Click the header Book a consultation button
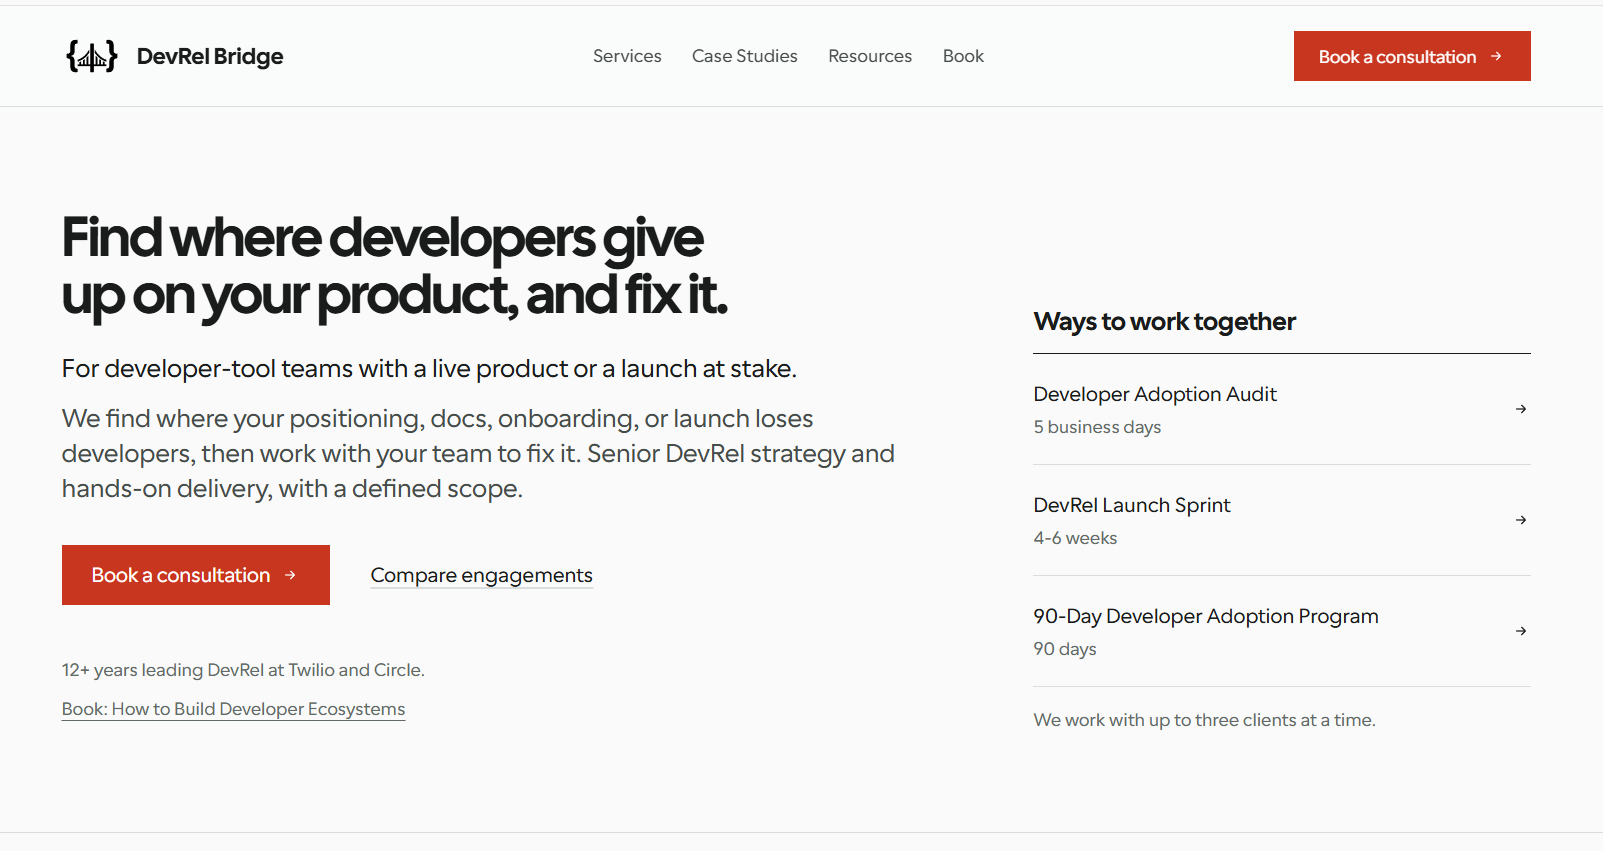Image resolution: width=1603 pixels, height=851 pixels. (1412, 56)
